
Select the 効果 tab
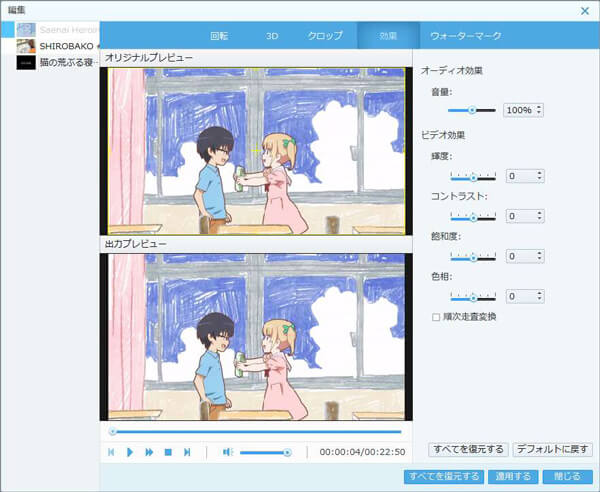click(x=388, y=36)
